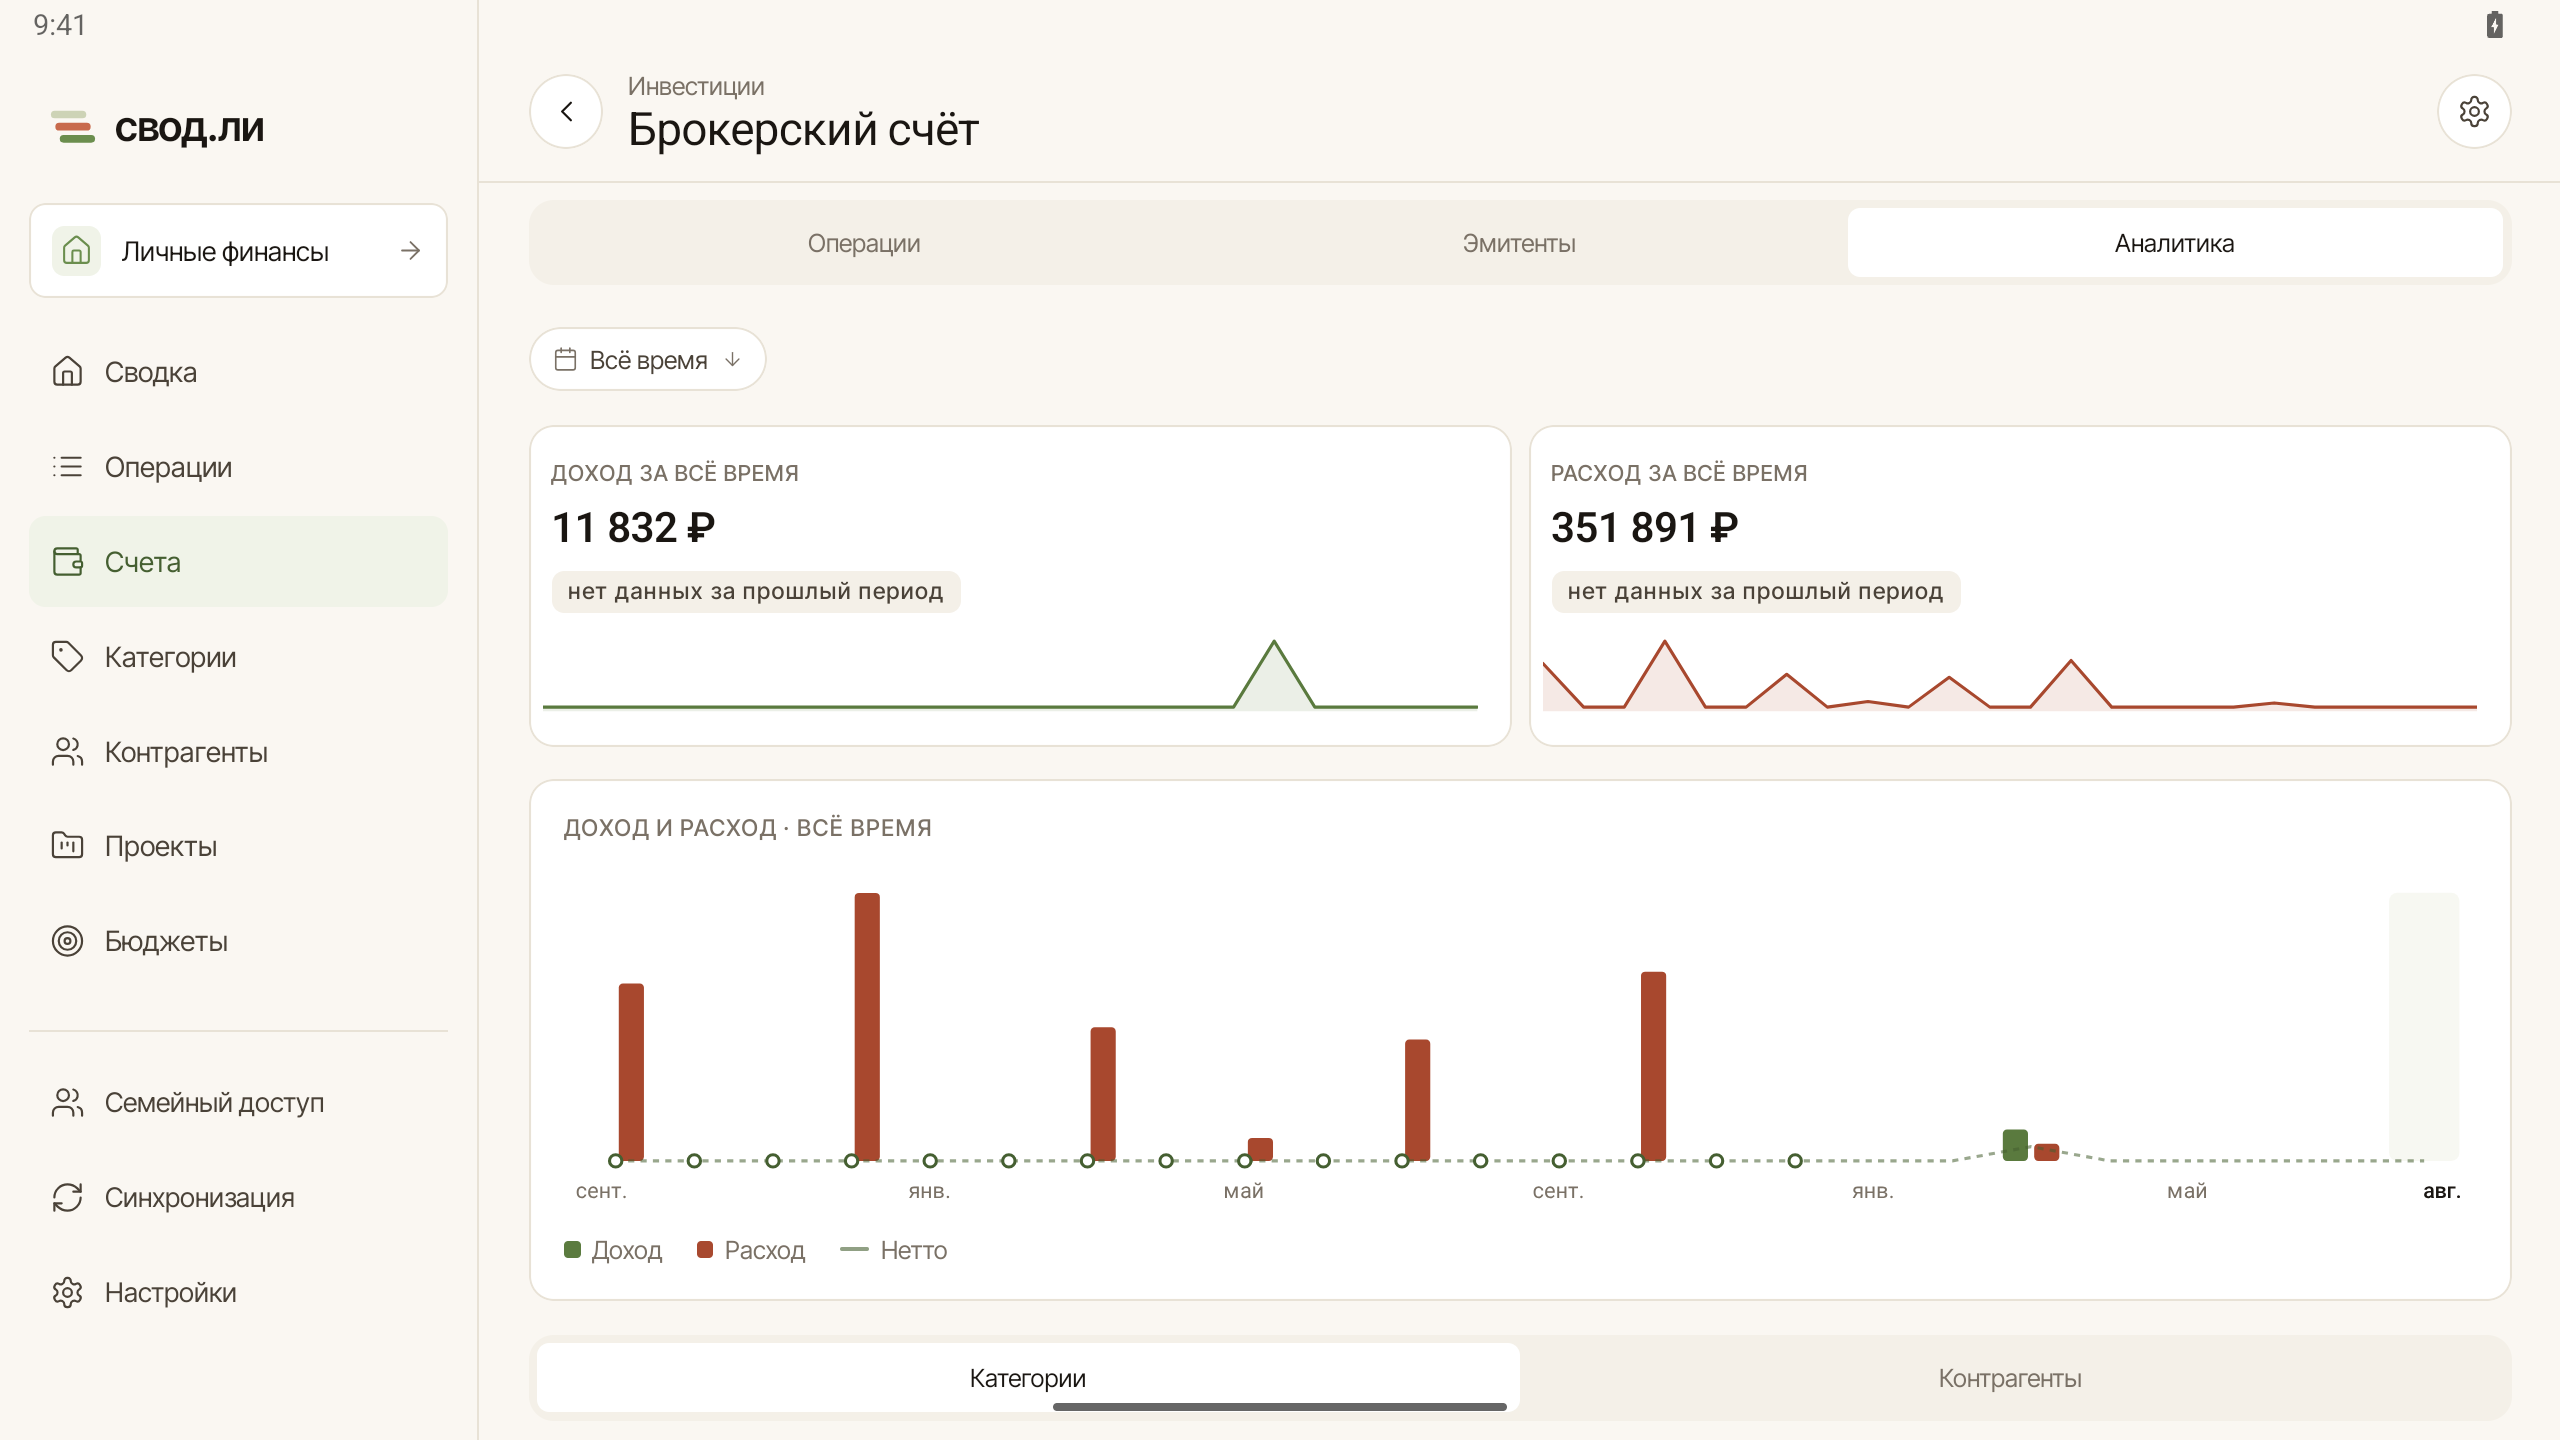Image resolution: width=2560 pixels, height=1440 pixels.
Task: Toggle the Нетто line in chart legend
Action: click(x=894, y=1250)
